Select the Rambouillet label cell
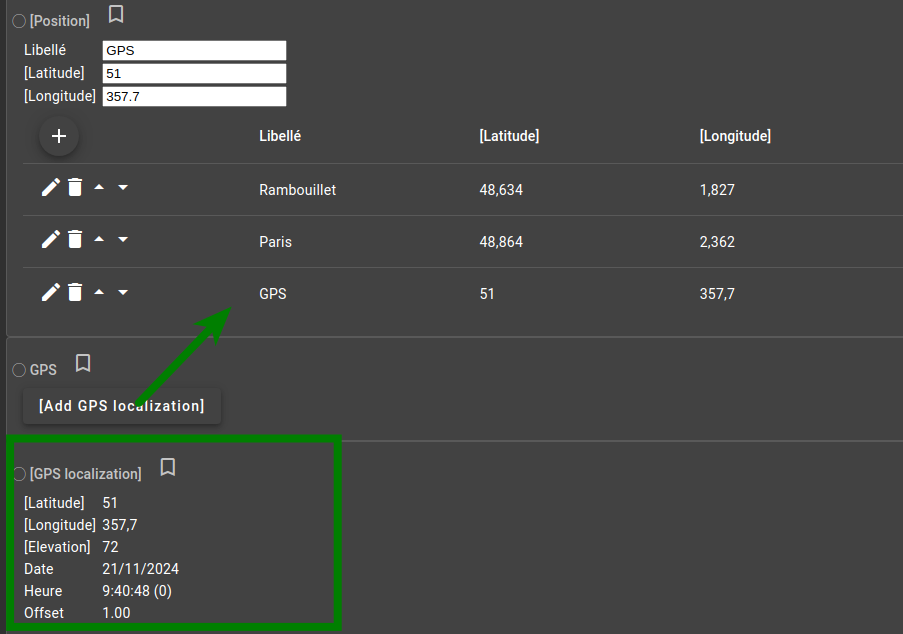The height and width of the screenshot is (634, 903). click(x=297, y=189)
